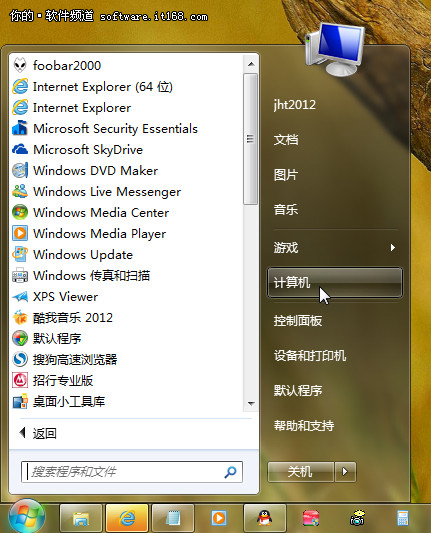This screenshot has width=431, height=533.
Task: Open 设备和打印机 from the Start menu
Action: [x=310, y=356]
